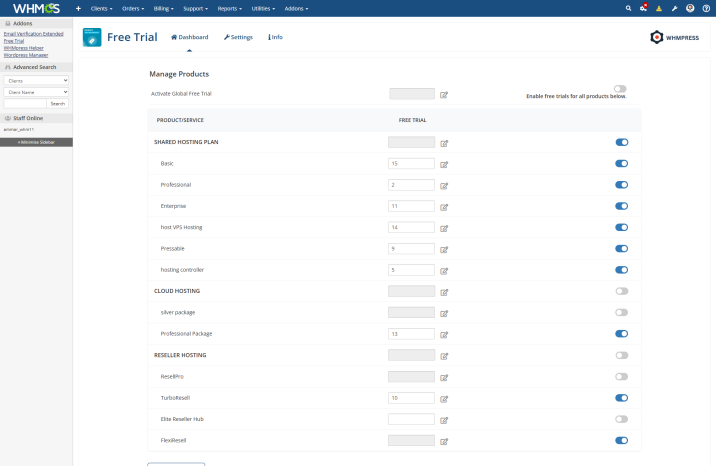Click the search magnifier icon in top bar
Image resolution: width=716 pixels, height=466 pixels.
click(629, 8)
